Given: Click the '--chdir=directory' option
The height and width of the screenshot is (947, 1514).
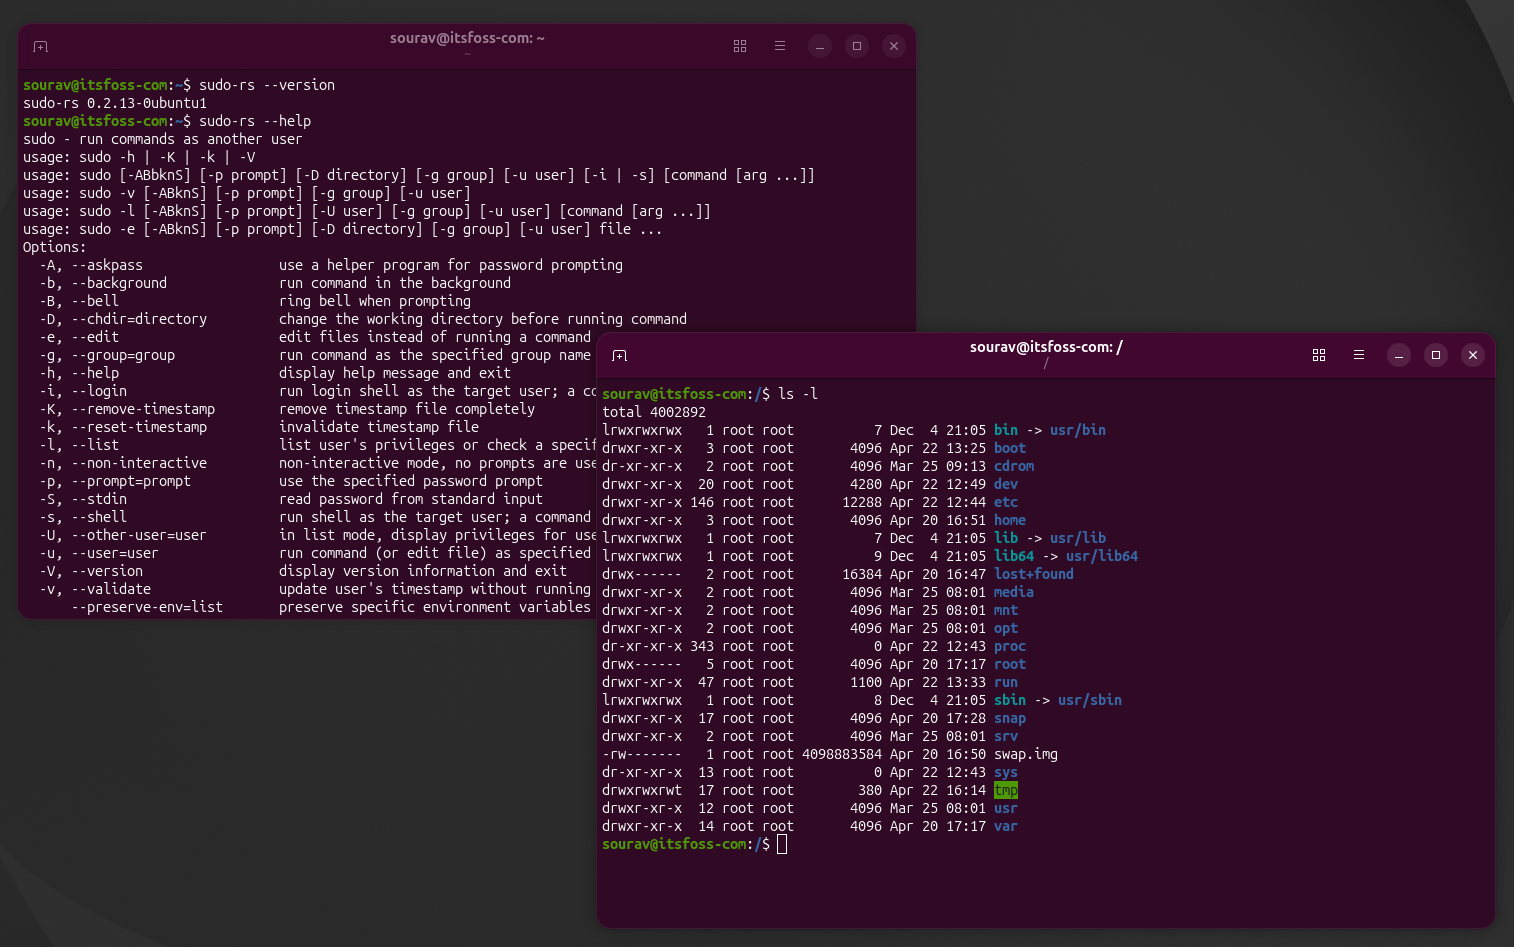Looking at the screenshot, I should (x=139, y=319).
